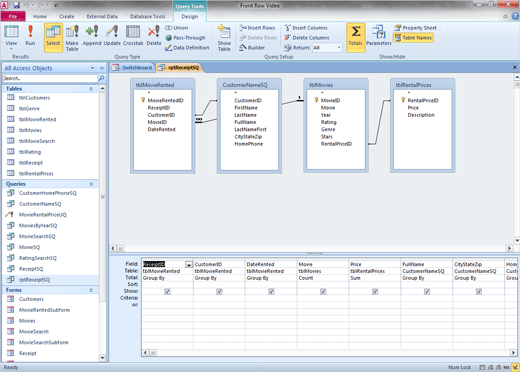Select RentalPriceID field in tblMovies
The height and width of the screenshot is (372, 520).
336,144
